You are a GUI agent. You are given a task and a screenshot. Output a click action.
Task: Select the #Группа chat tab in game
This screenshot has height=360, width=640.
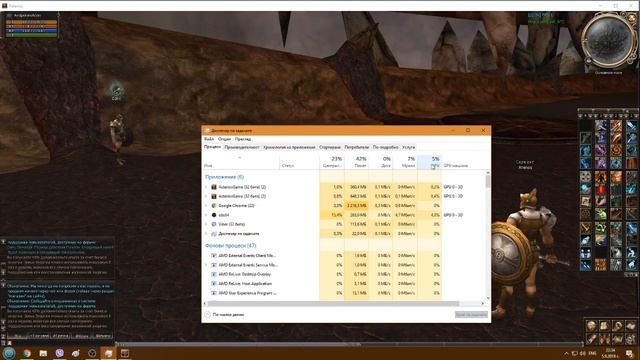[60, 336]
